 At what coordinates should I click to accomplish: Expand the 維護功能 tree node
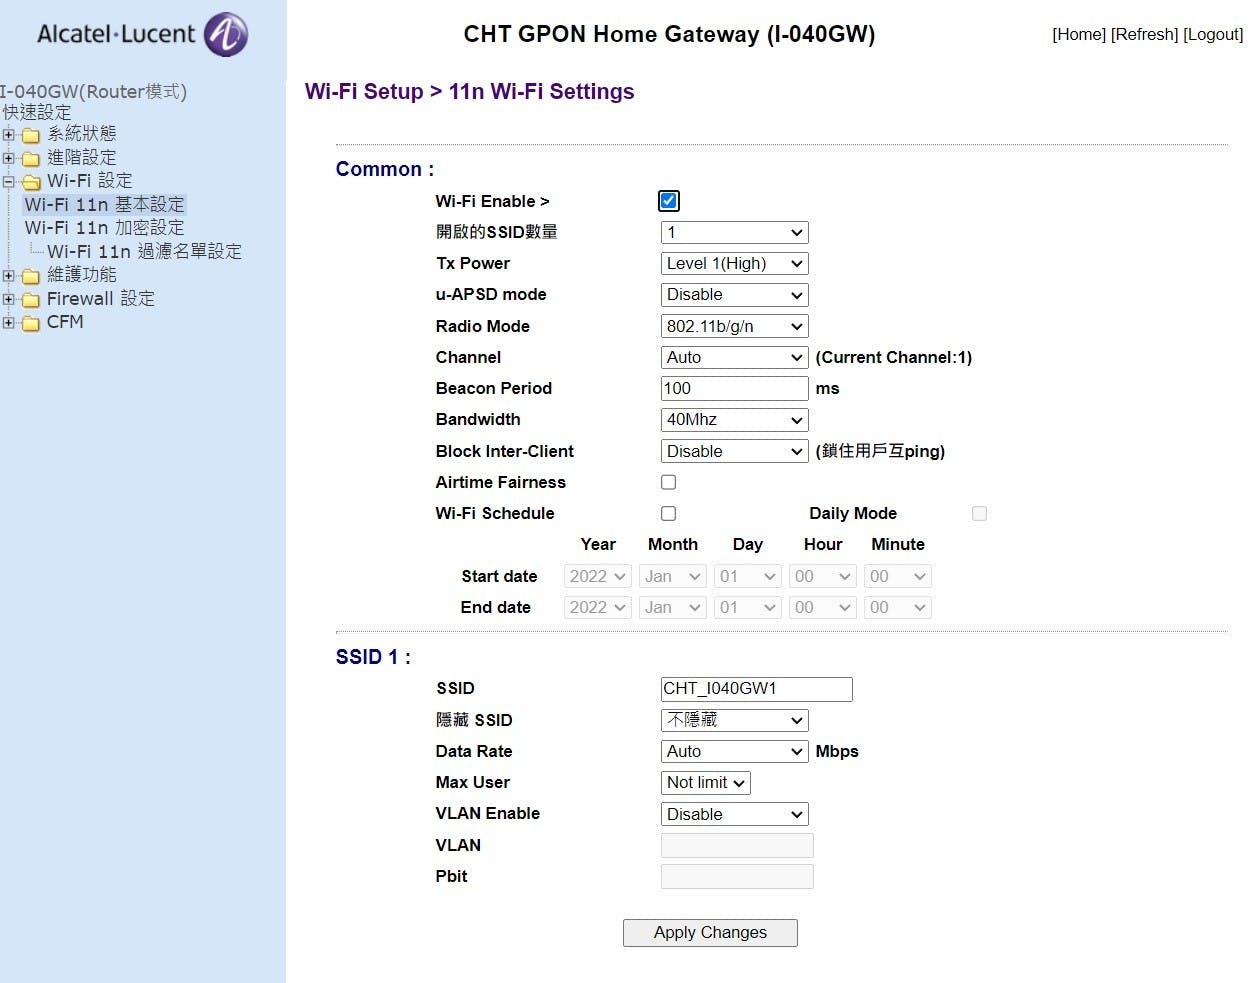coord(8,276)
